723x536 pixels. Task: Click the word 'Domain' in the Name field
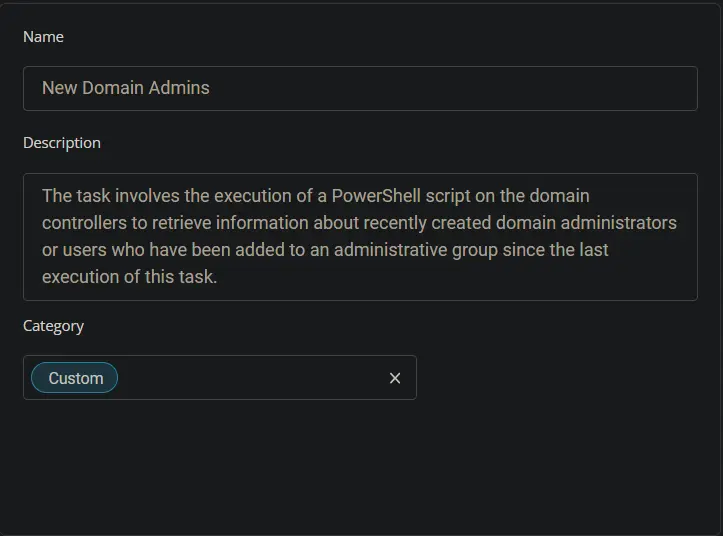[113, 88]
